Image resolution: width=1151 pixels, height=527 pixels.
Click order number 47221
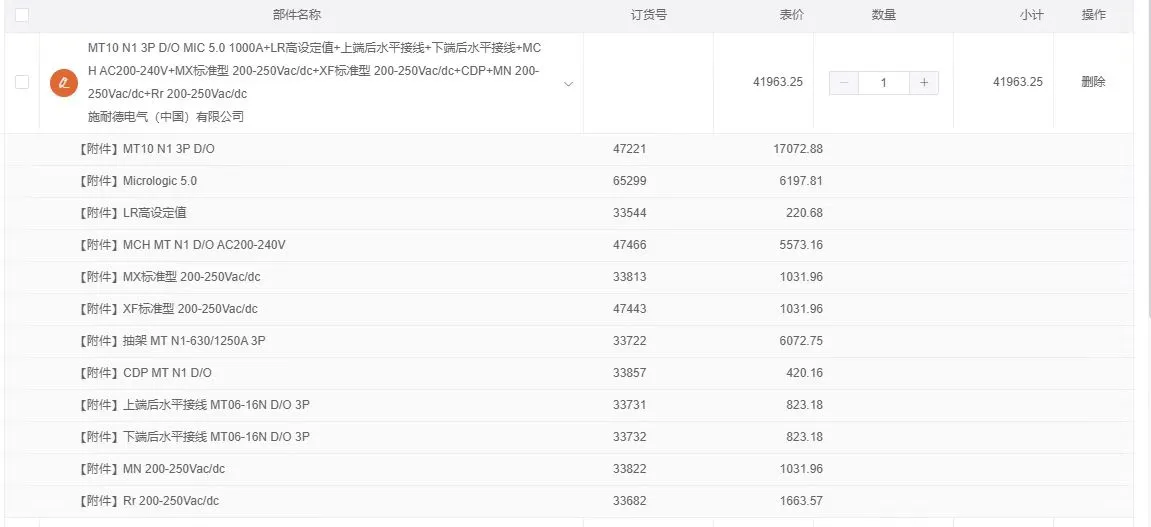630,149
